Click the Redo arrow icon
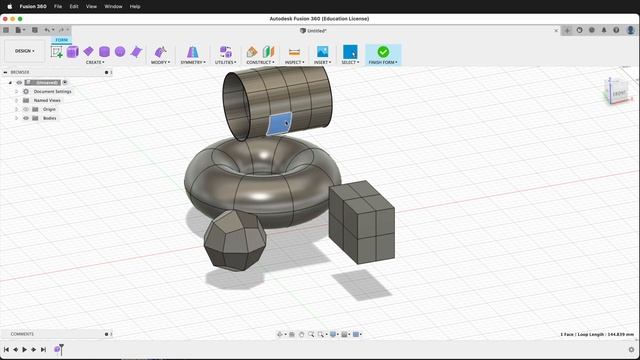This screenshot has height=360, width=640. tap(61, 30)
